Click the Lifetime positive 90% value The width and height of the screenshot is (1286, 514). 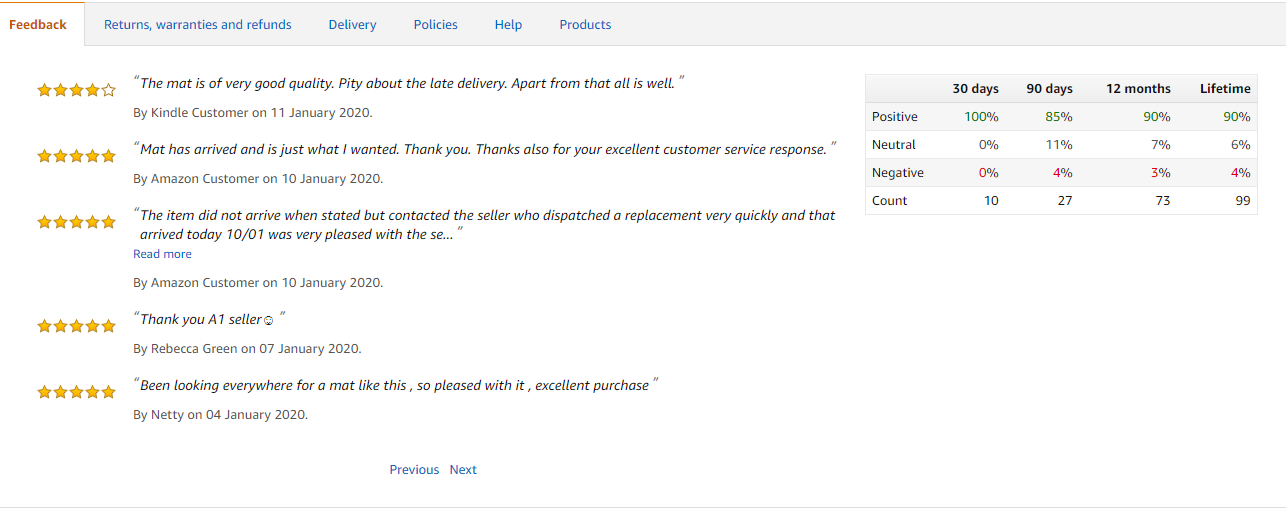pos(1238,117)
